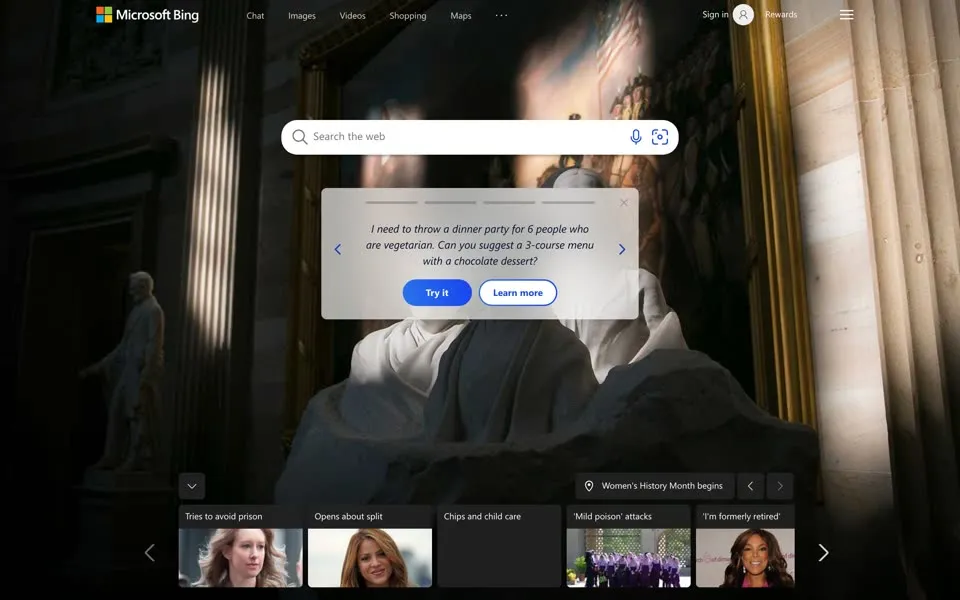Jump to the first suggestion progress bar
Viewport: 960px width, 600px height.
(391, 202)
